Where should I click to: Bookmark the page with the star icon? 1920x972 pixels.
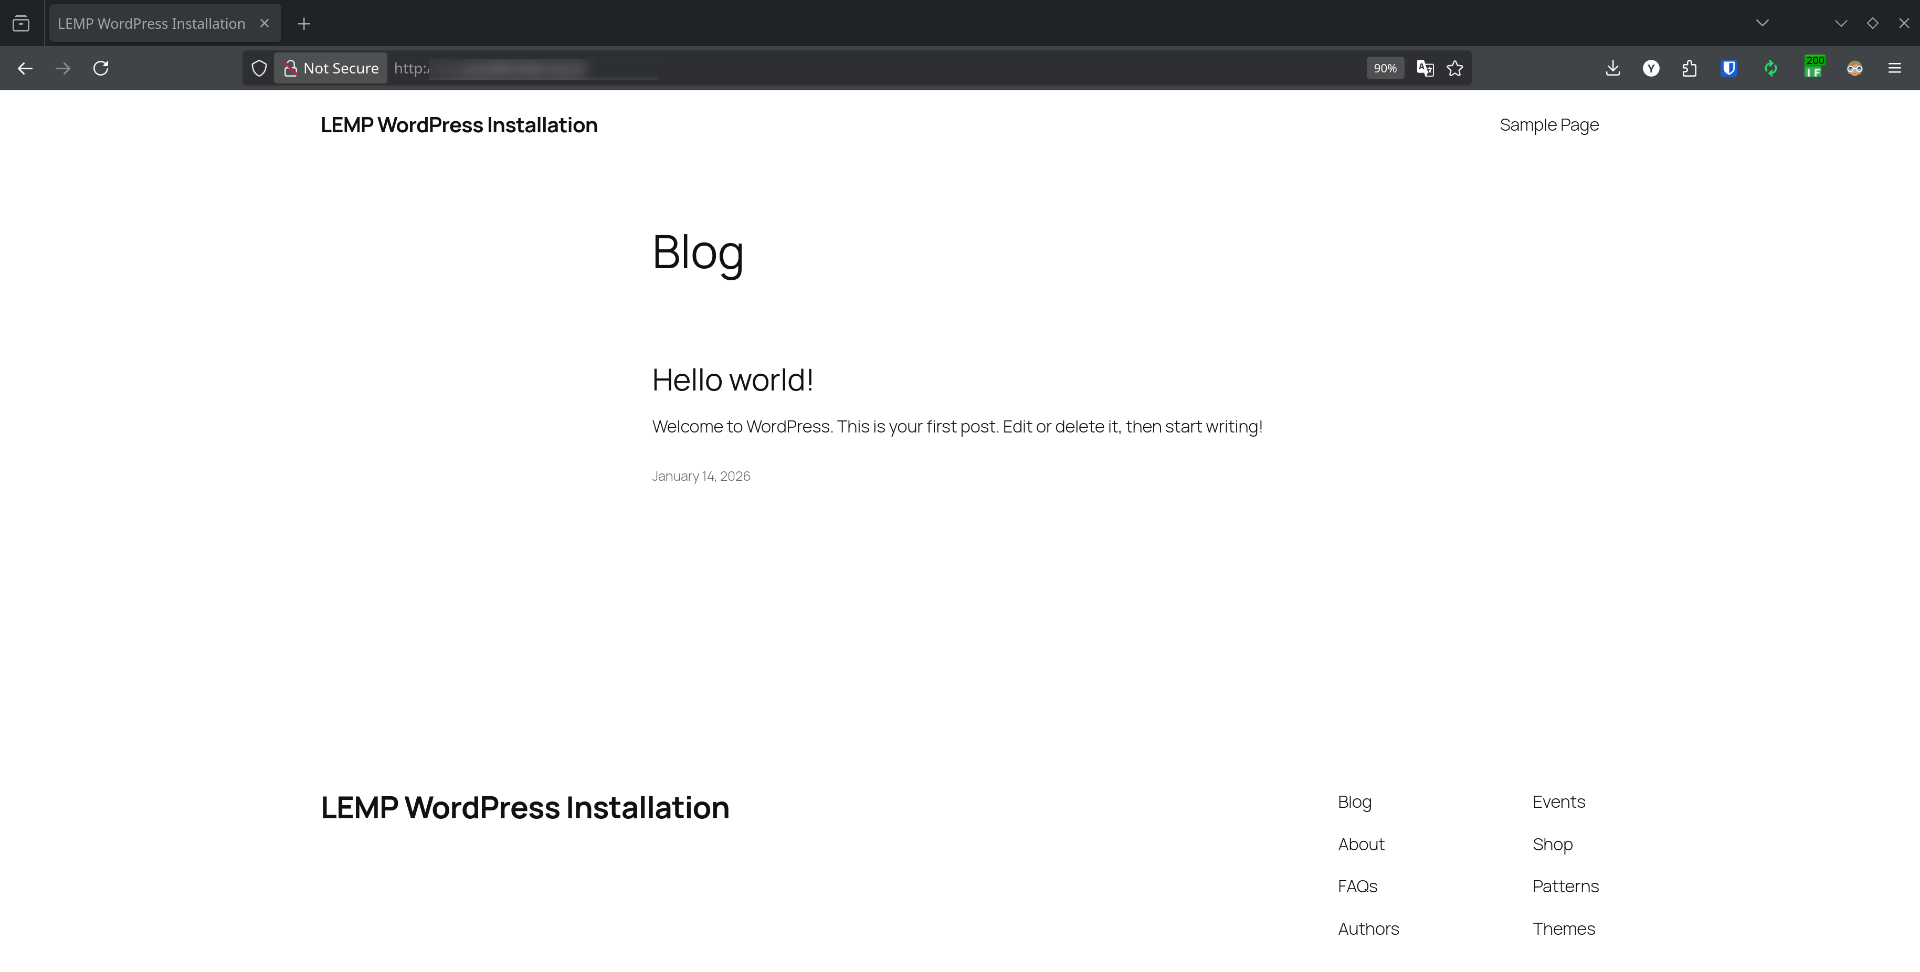[x=1455, y=68]
